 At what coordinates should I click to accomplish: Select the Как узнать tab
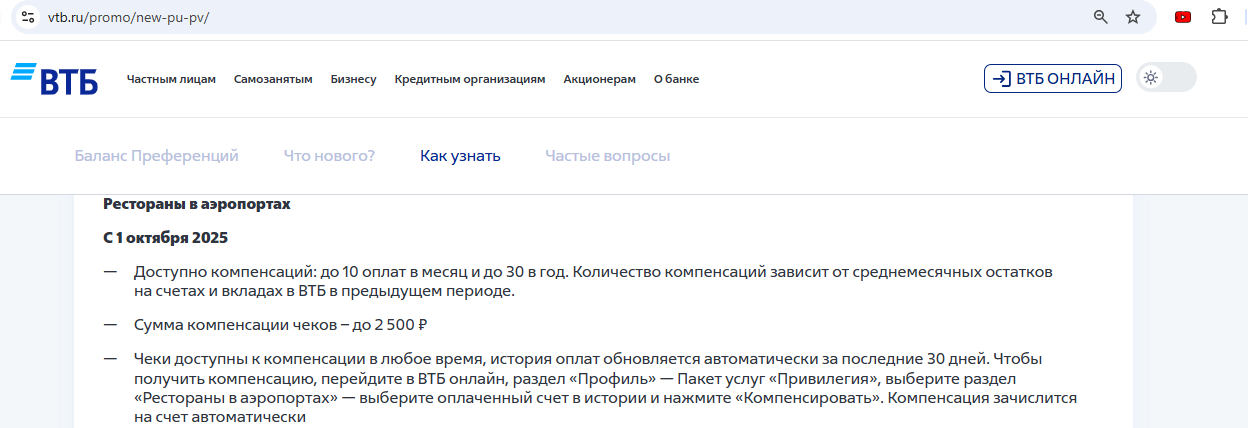click(460, 156)
